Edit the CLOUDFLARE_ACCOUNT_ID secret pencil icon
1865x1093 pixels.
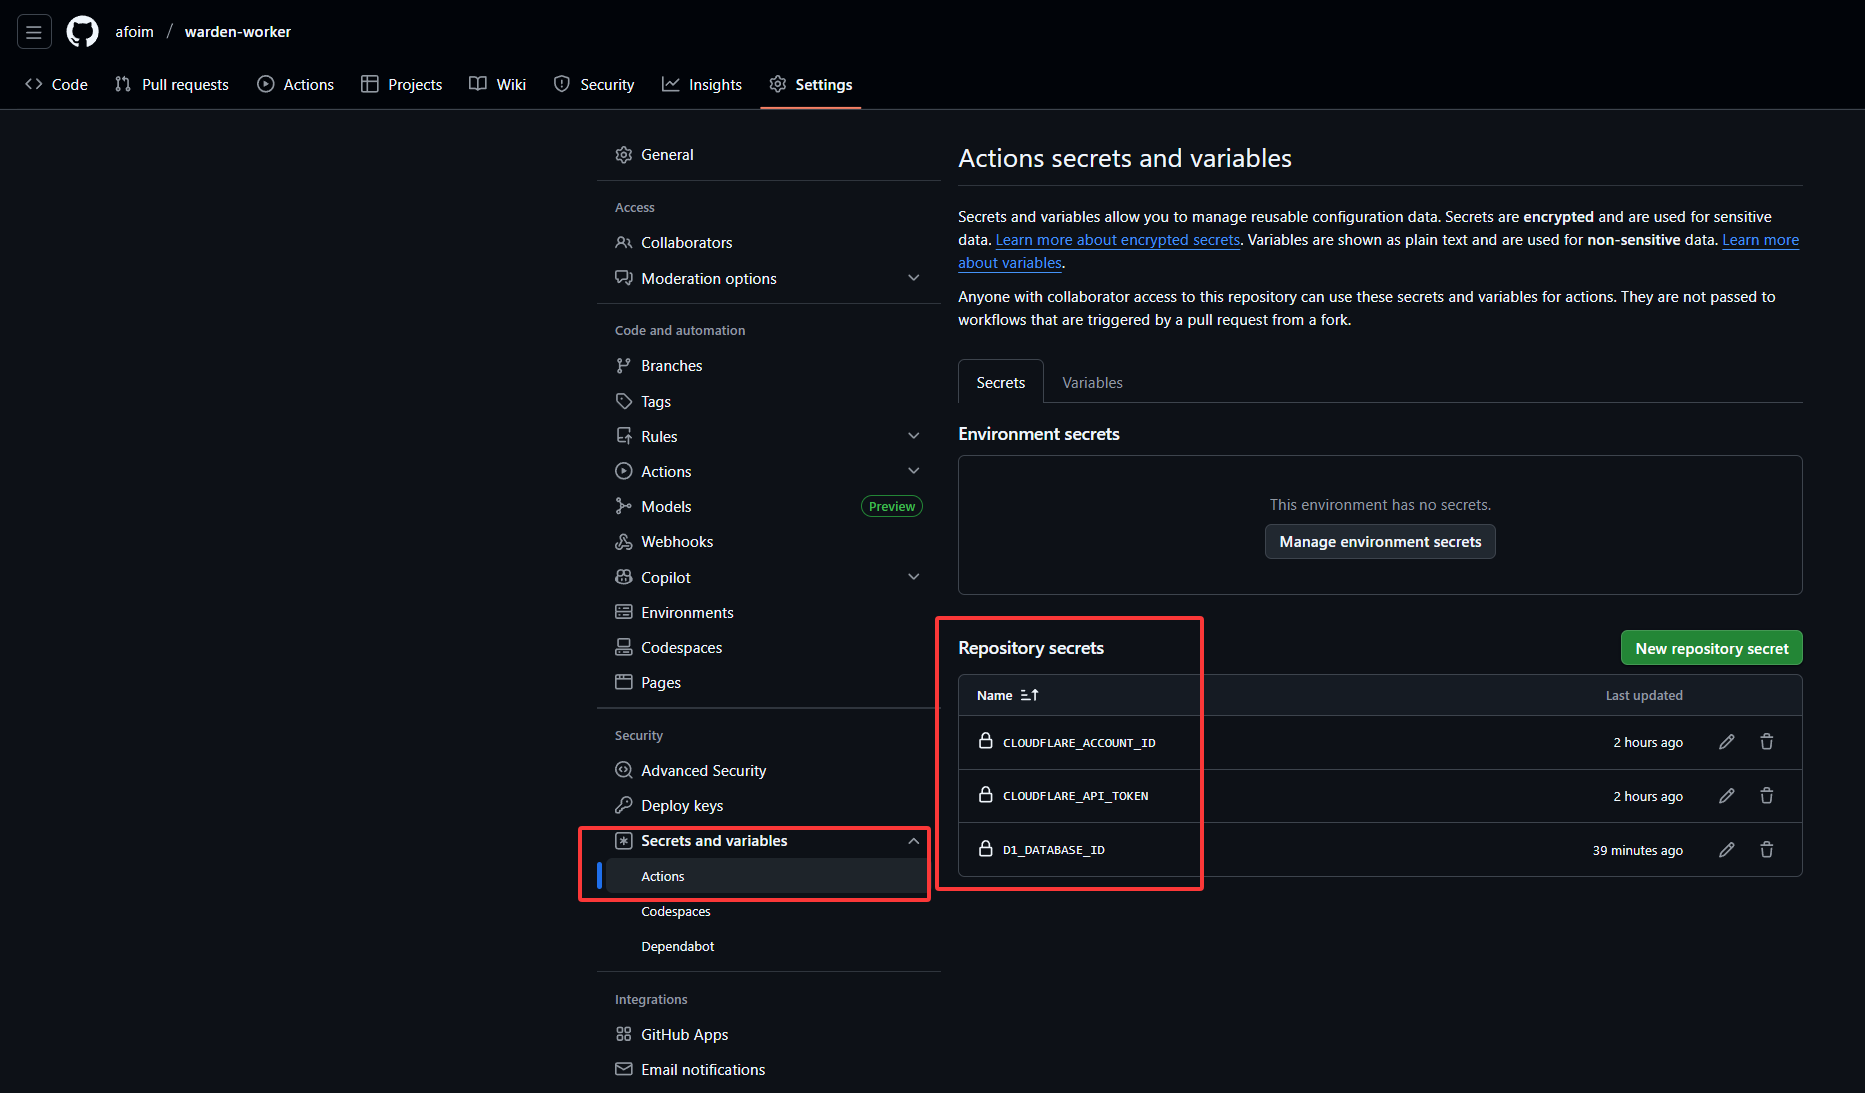1727,742
